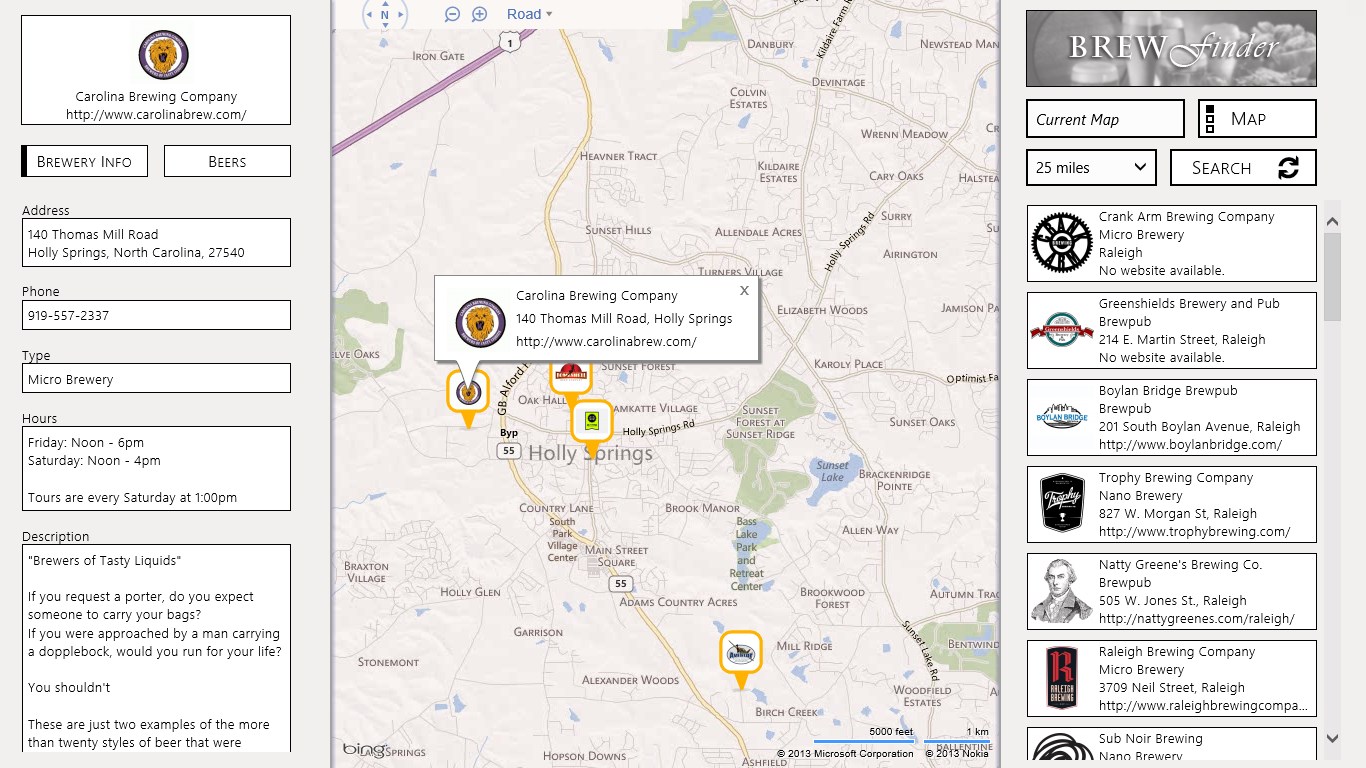This screenshot has height=768, width=1366.
Task: Click the refresh arrows icon in Search
Action: (x=1288, y=168)
